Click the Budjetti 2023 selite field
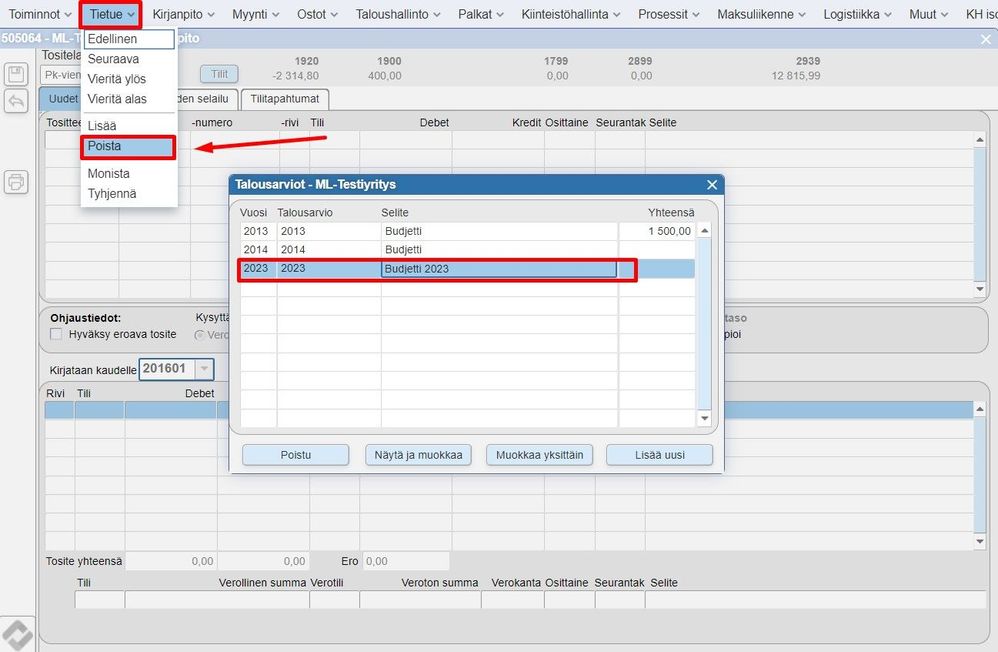This screenshot has width=998, height=652. [x=498, y=269]
